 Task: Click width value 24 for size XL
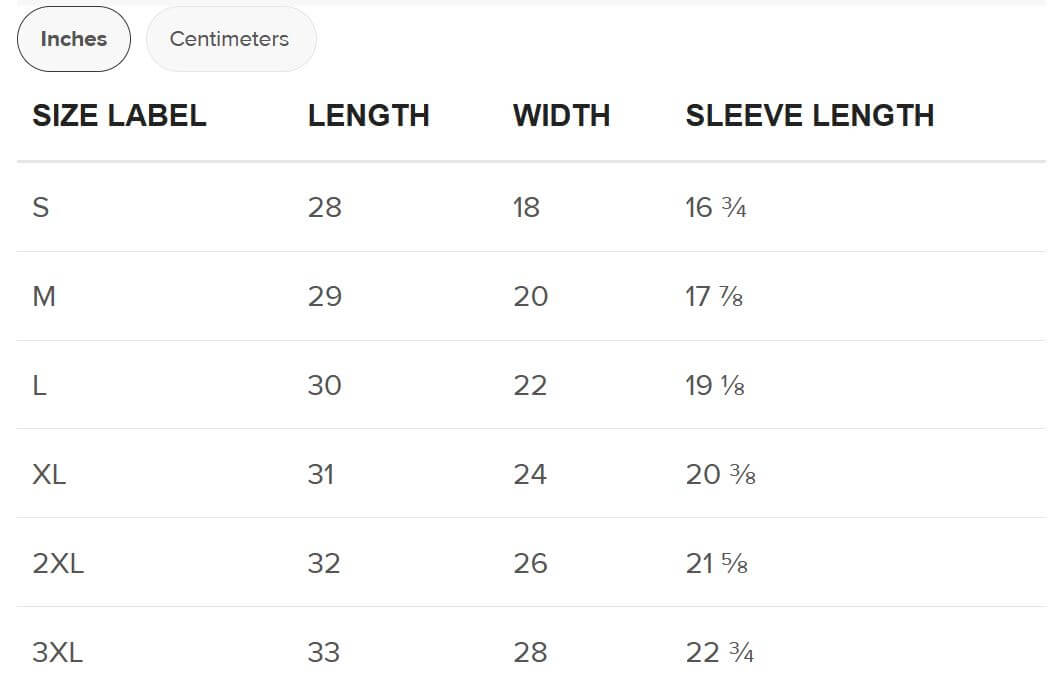(x=530, y=475)
